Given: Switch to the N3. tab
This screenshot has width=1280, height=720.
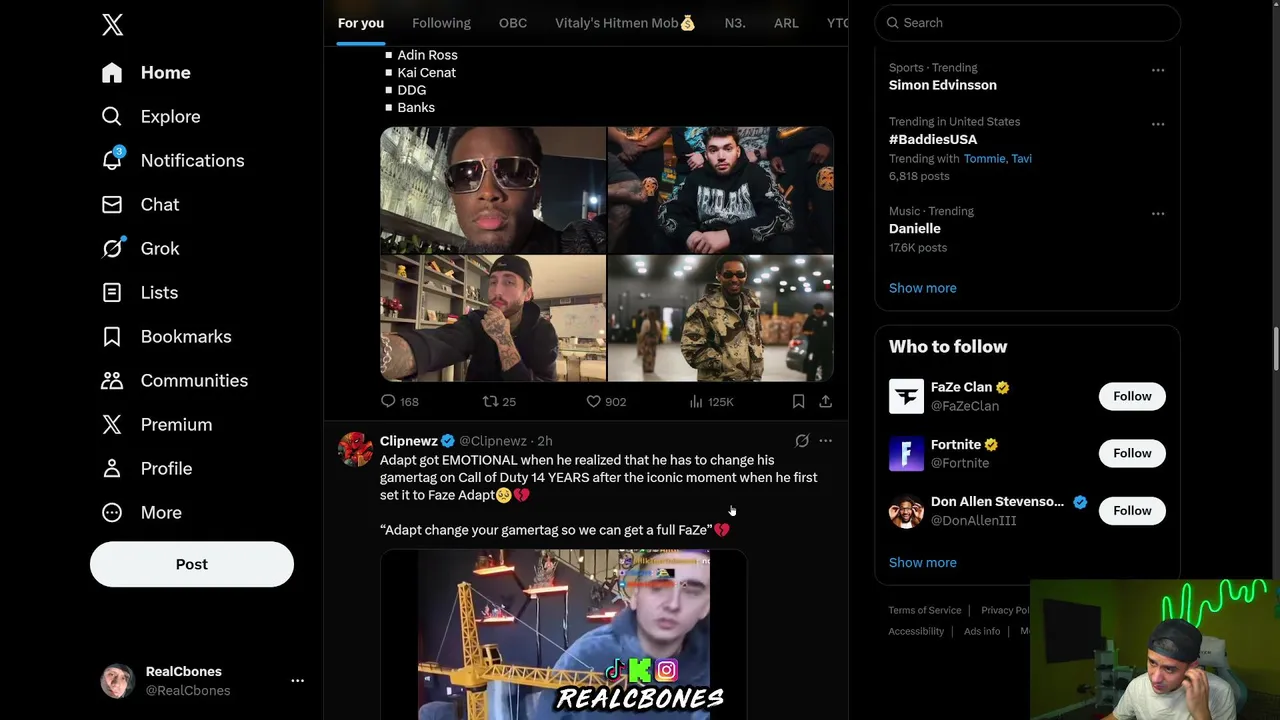Looking at the screenshot, I should (x=735, y=22).
